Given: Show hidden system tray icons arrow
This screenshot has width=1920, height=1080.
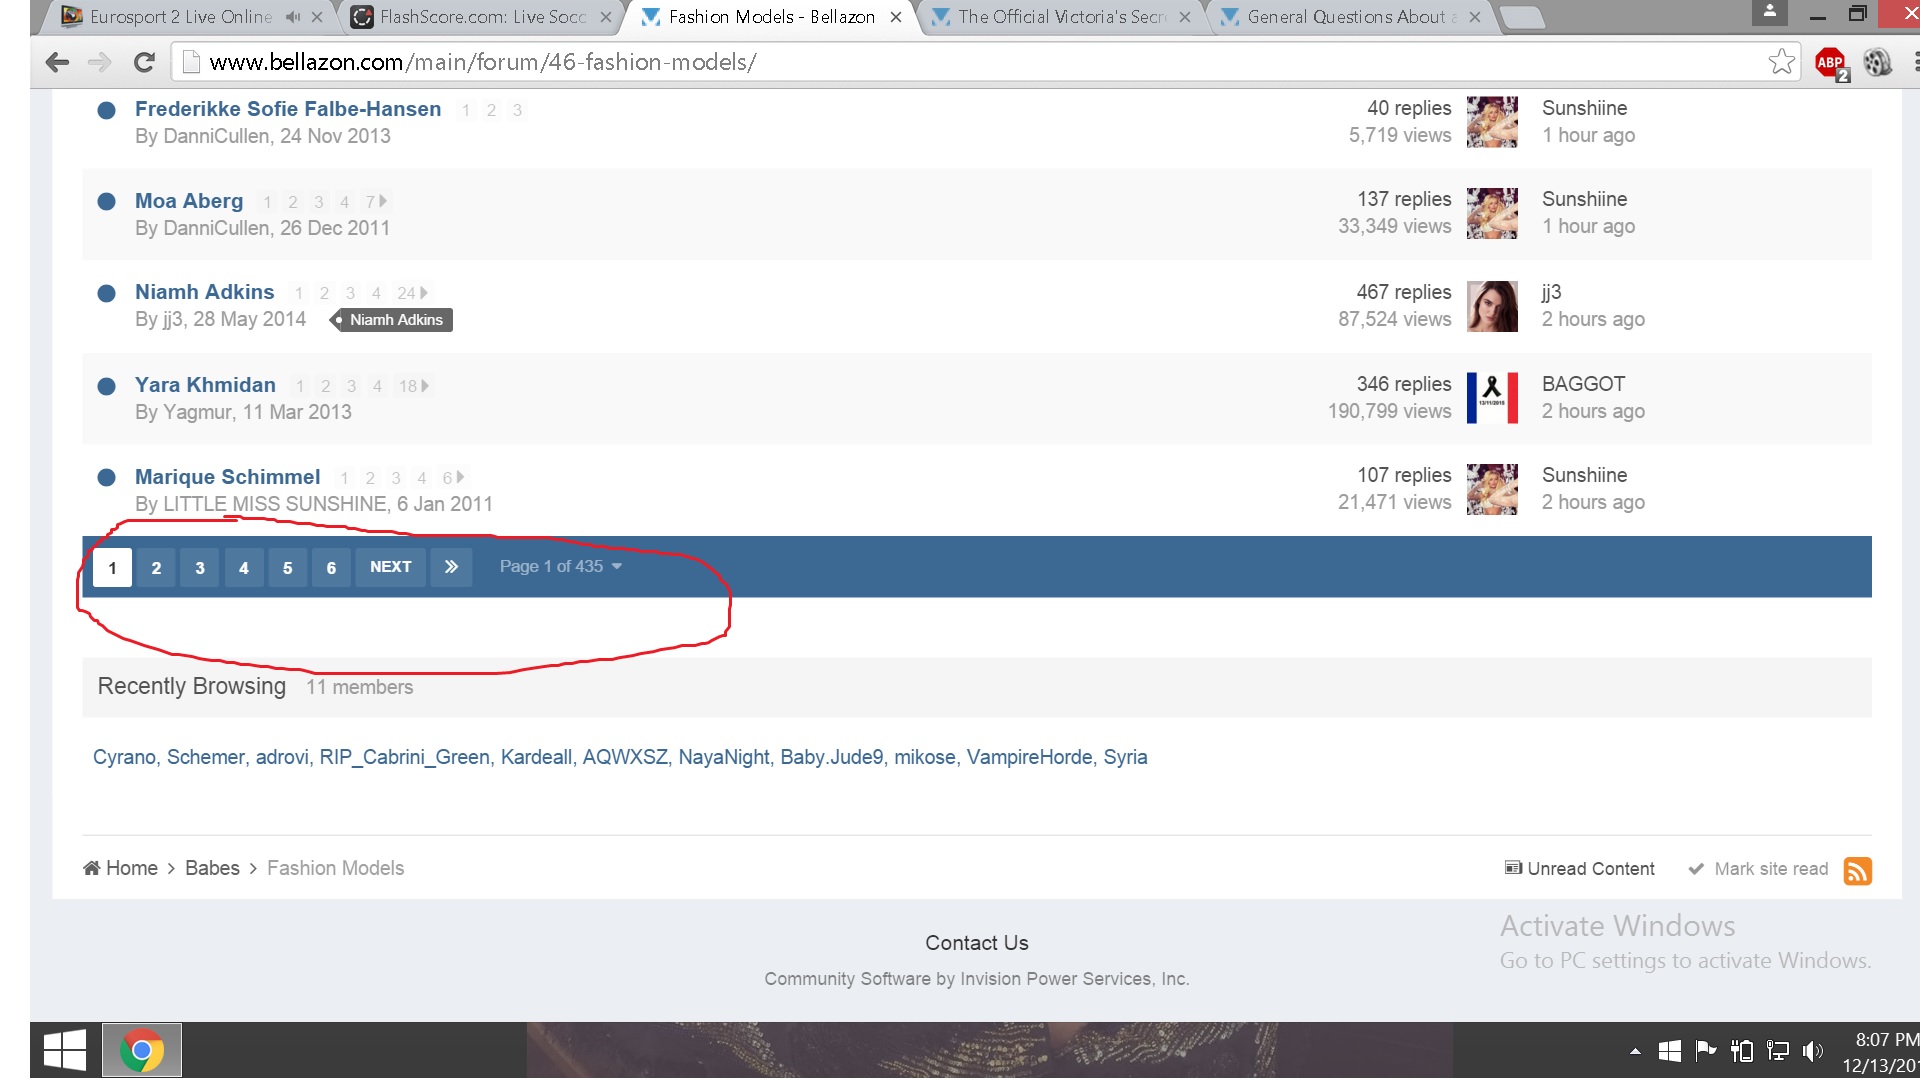Looking at the screenshot, I should [x=1635, y=1051].
